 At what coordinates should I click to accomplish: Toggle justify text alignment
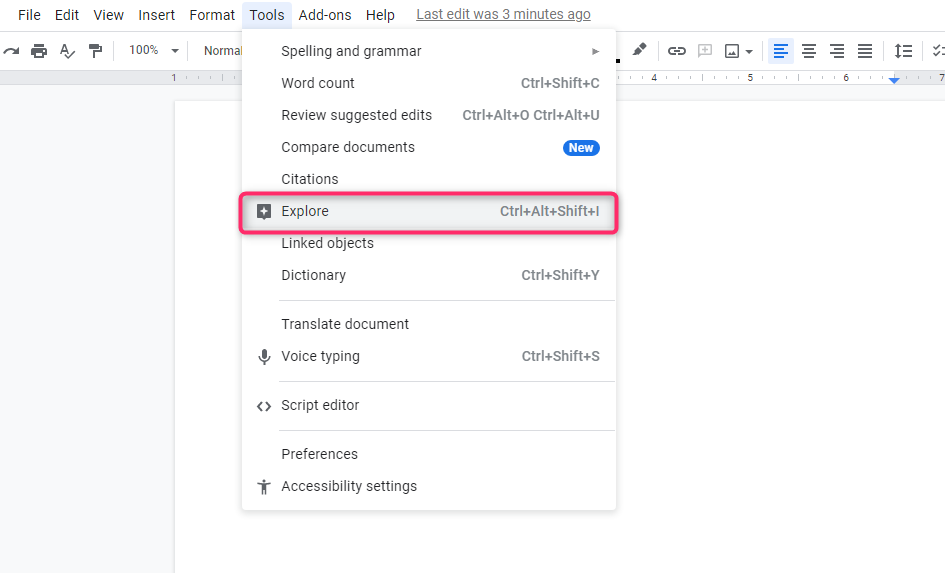click(865, 51)
